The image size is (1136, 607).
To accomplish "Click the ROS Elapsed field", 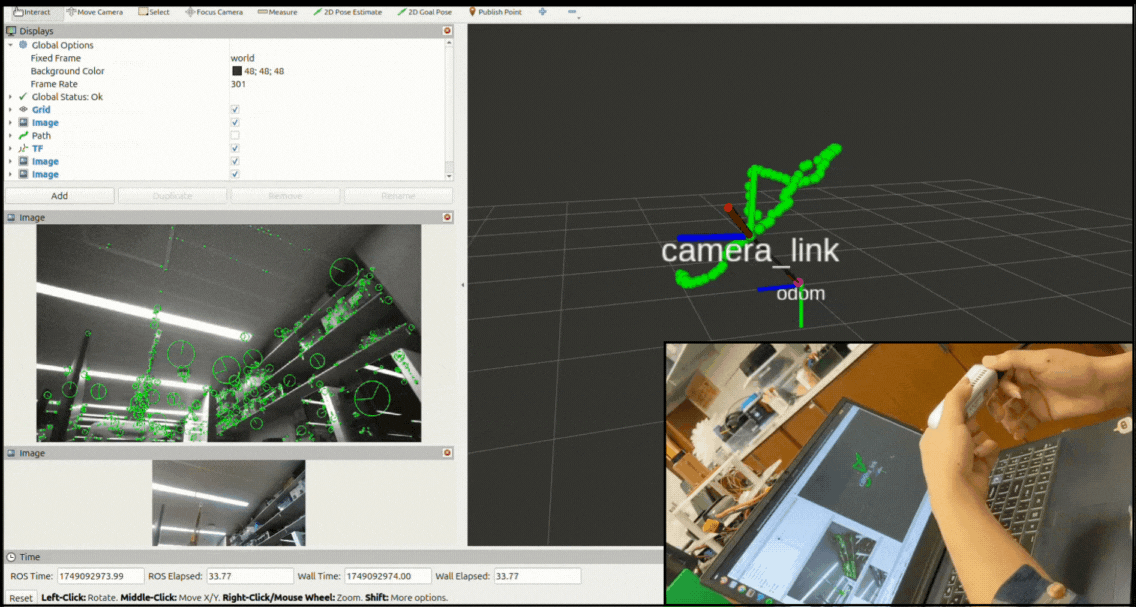I will click(251, 576).
